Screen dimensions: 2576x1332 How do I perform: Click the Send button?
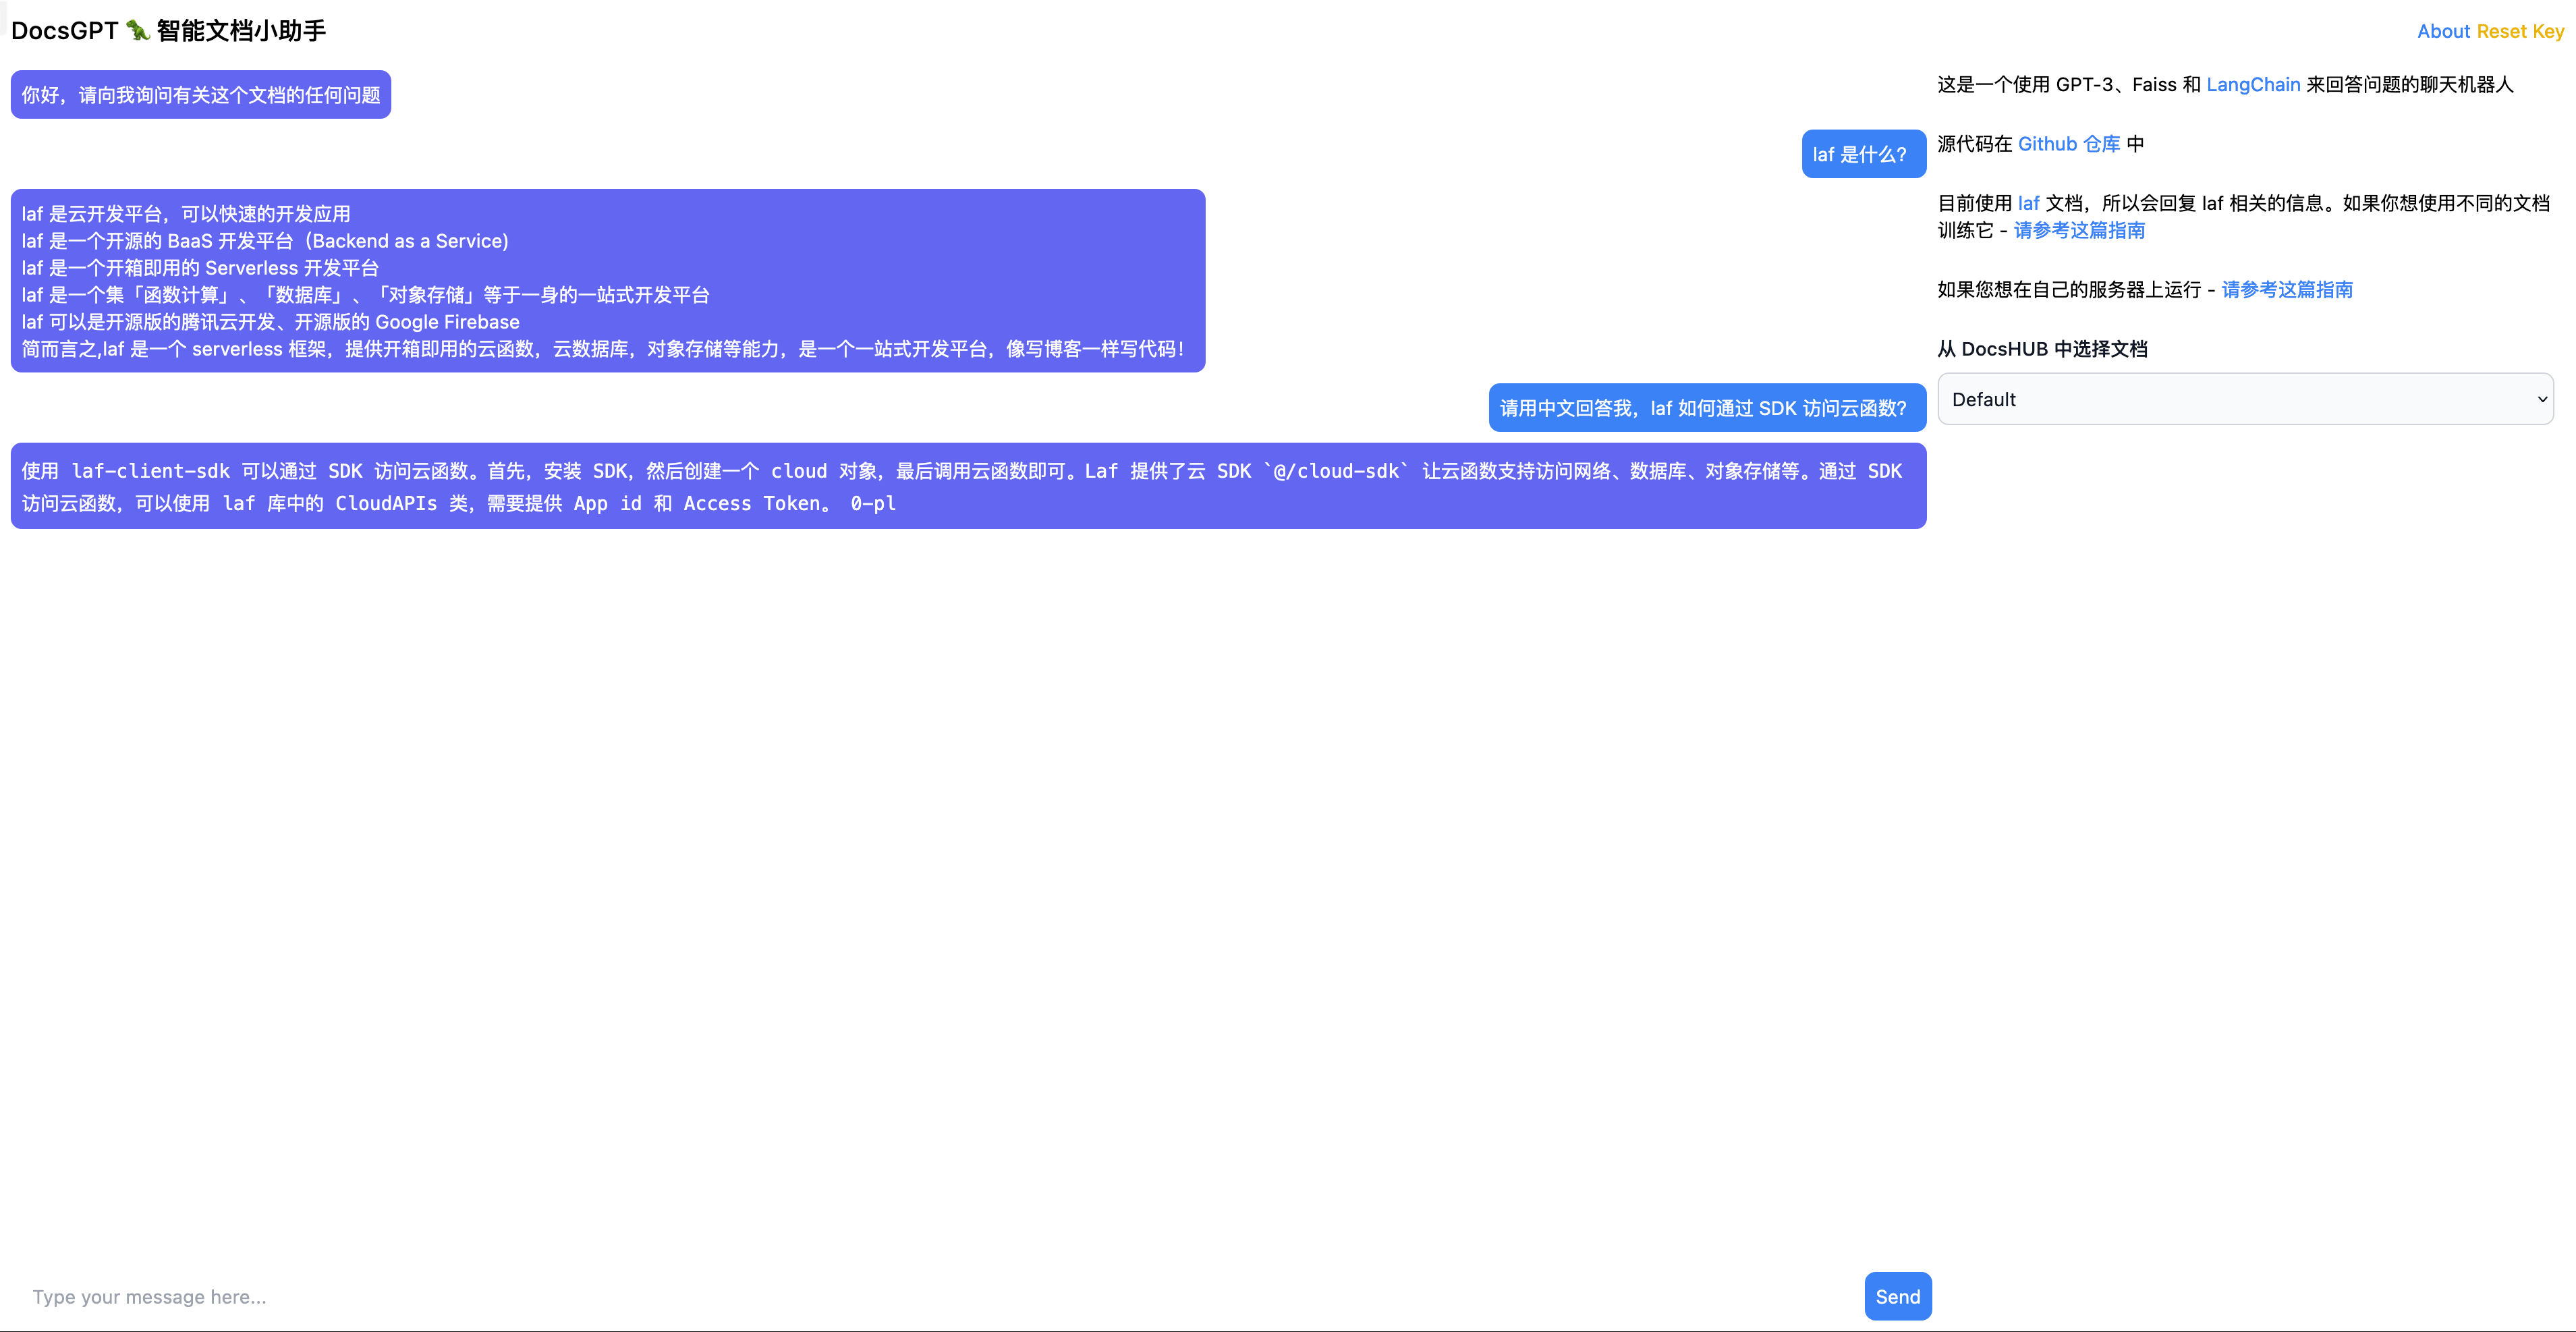pyautogui.click(x=1898, y=1296)
